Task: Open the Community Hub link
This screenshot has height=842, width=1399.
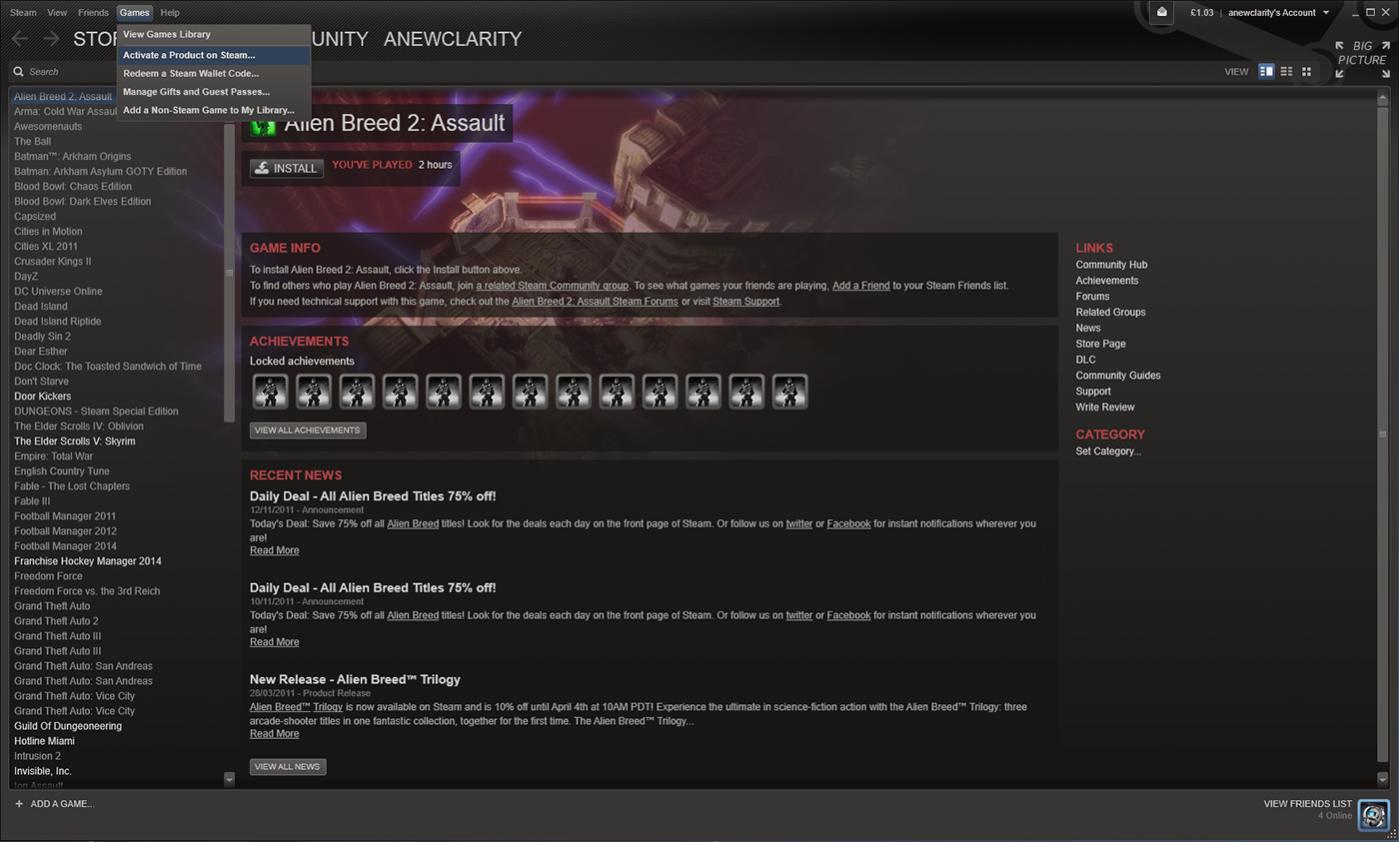Action: [1111, 265]
